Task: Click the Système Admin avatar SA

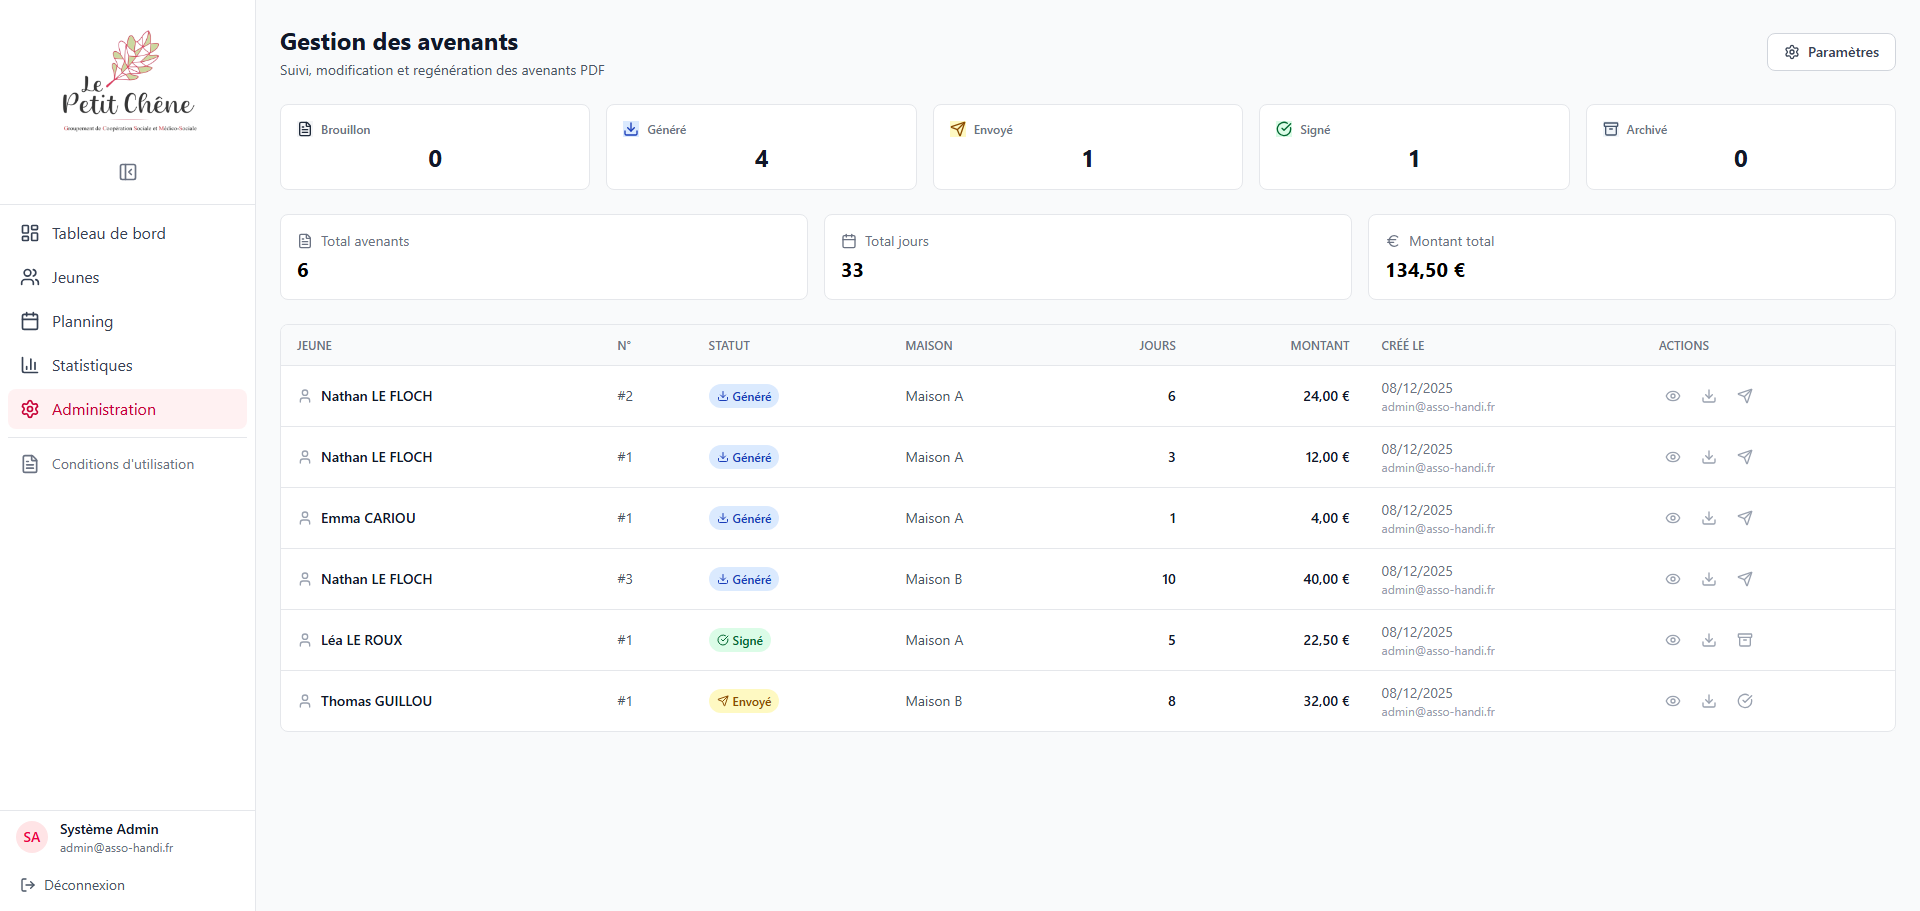Action: [32, 838]
